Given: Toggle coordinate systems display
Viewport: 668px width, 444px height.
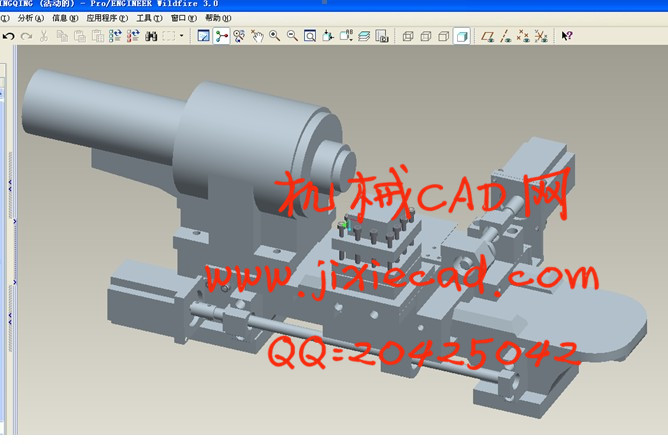Looking at the screenshot, I should tap(541, 36).
